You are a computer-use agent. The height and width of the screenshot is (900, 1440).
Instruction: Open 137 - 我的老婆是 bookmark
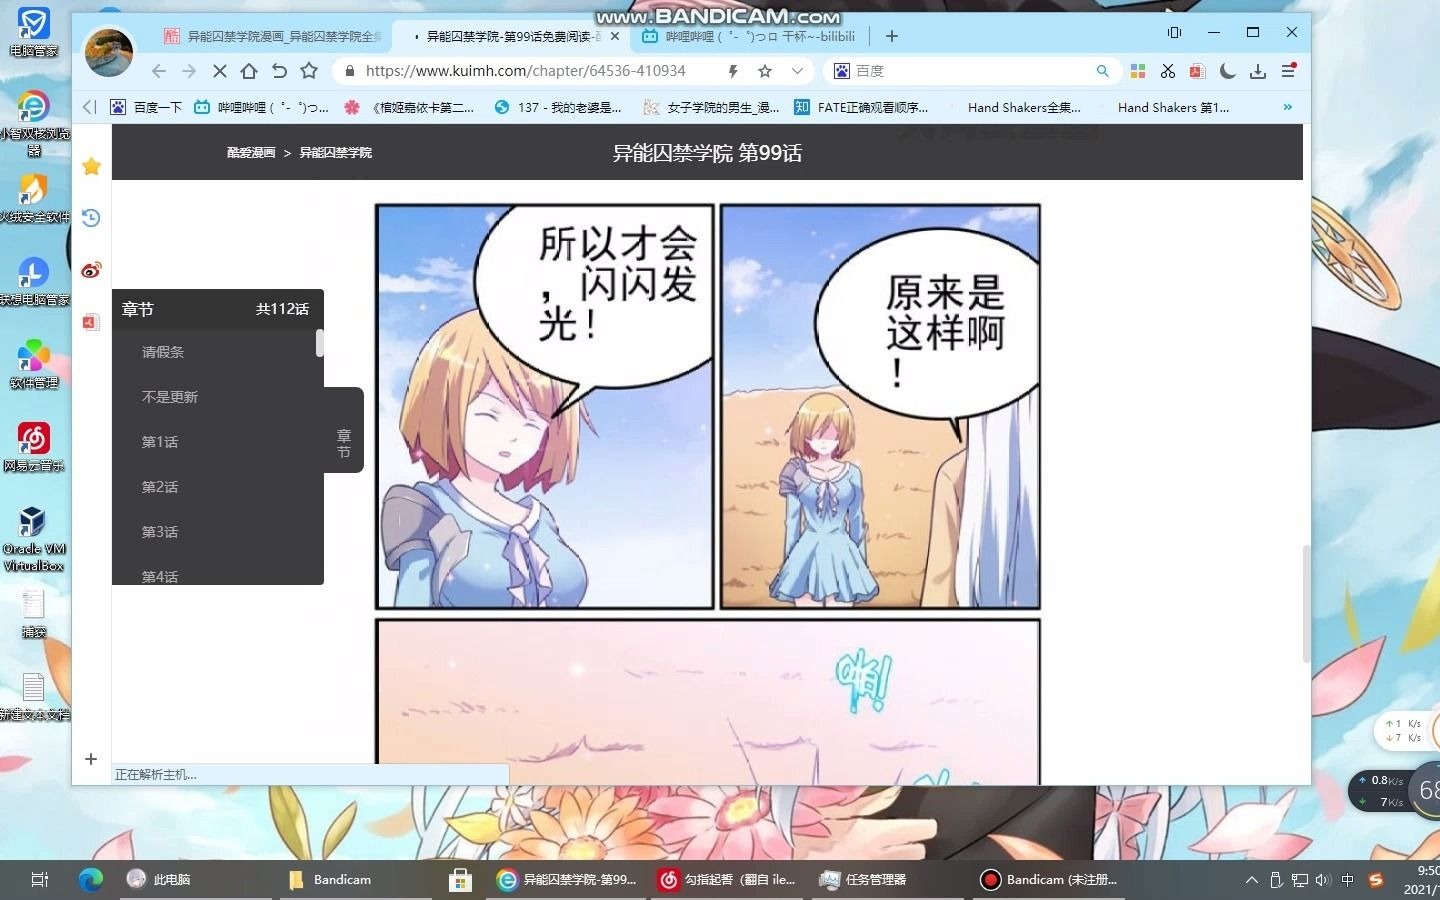point(558,107)
